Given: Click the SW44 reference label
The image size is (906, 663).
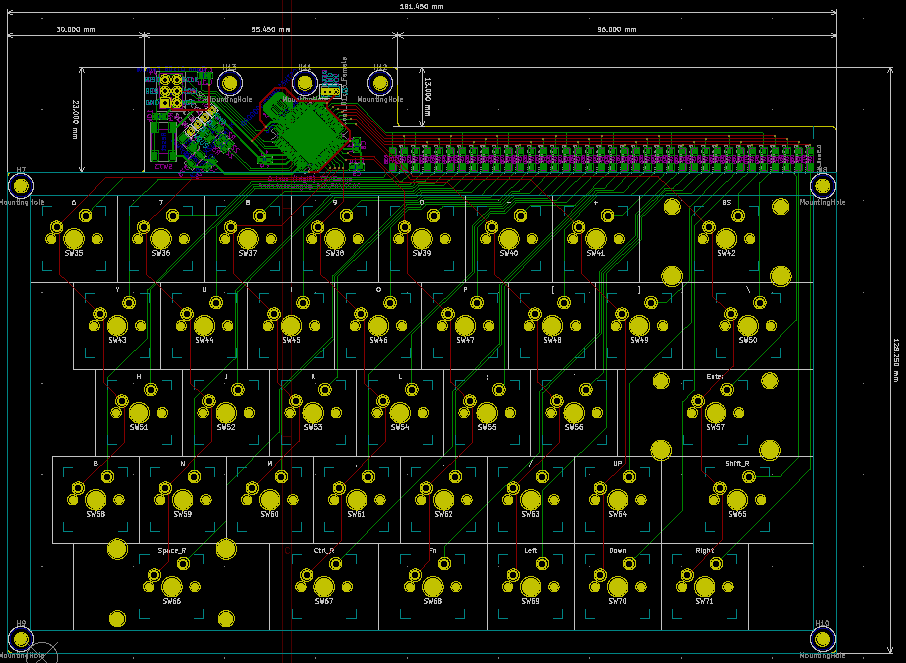Looking at the screenshot, I should [x=205, y=340].
